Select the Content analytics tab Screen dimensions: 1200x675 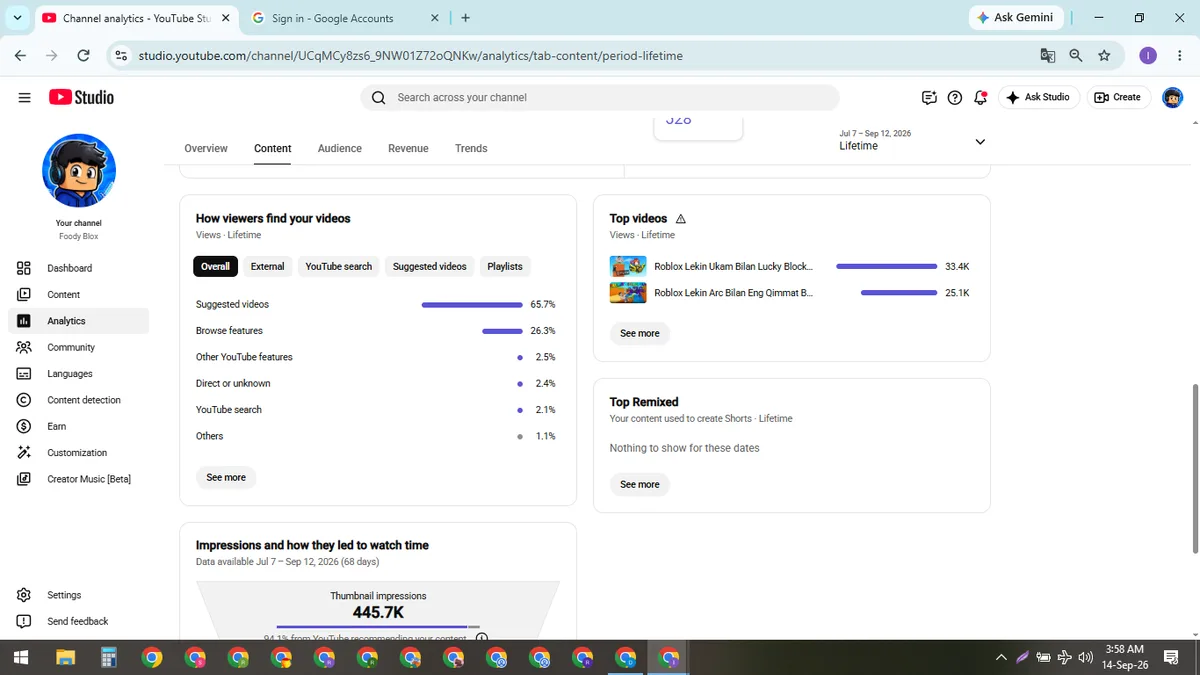point(273,148)
